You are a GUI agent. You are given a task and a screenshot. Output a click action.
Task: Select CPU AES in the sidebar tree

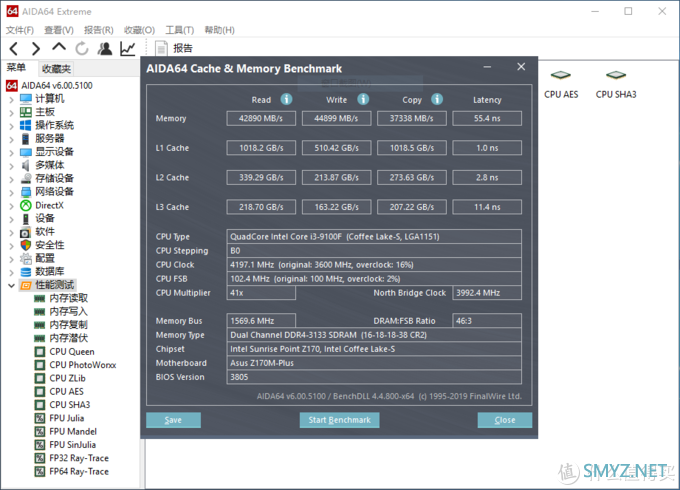coord(66,392)
